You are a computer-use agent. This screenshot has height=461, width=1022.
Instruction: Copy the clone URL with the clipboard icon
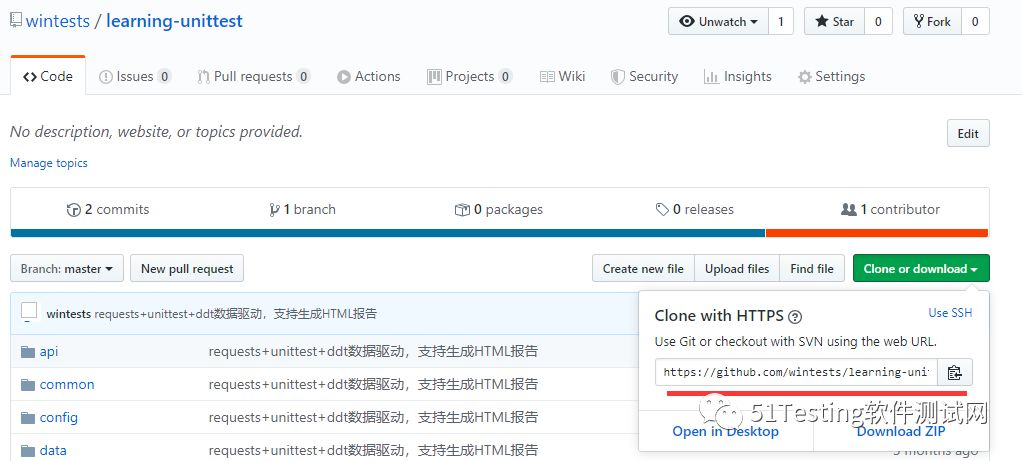pos(955,372)
